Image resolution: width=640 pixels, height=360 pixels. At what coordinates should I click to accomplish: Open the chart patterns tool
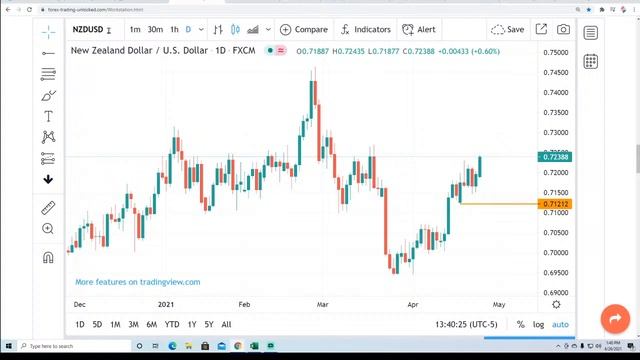pyautogui.click(x=48, y=137)
